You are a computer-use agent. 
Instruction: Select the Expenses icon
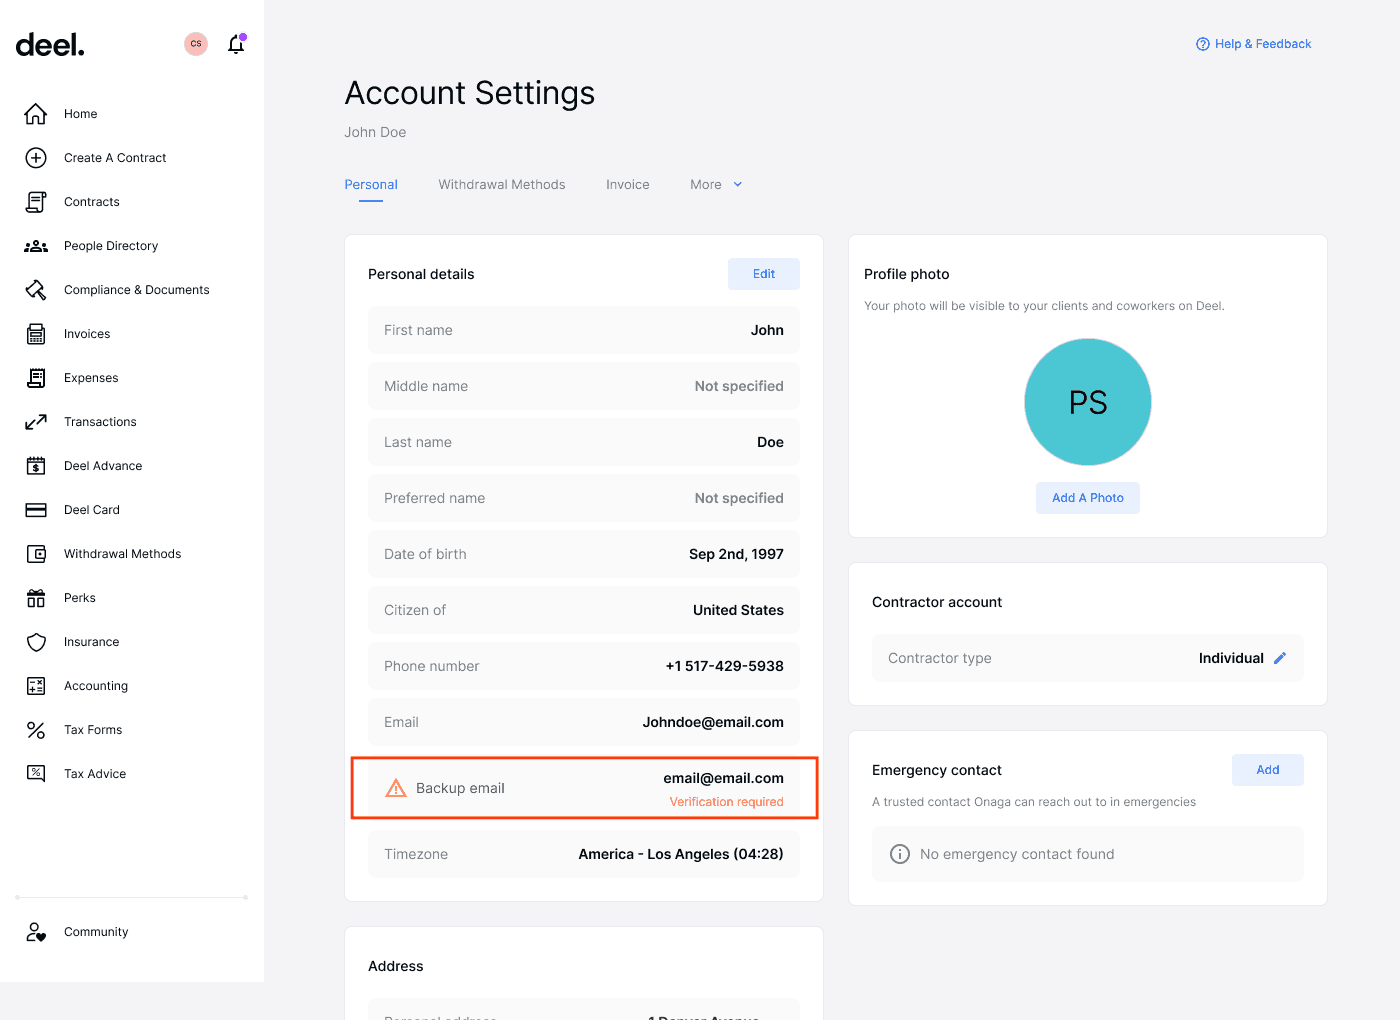point(35,377)
